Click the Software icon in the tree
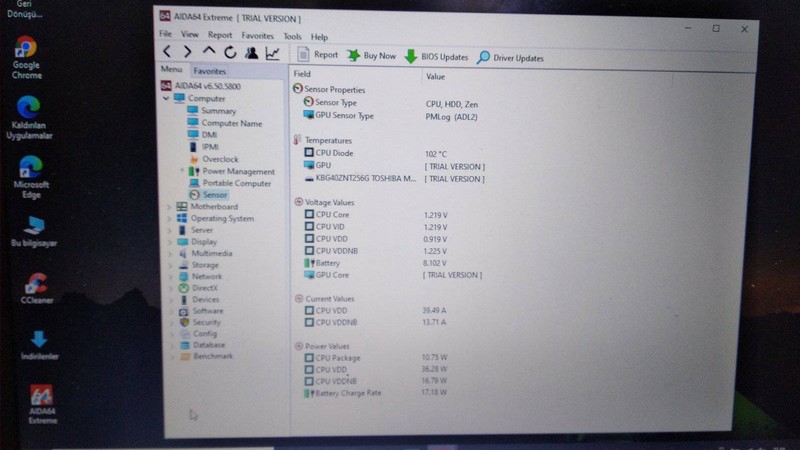Viewport: 800px width, 450px height. (184, 311)
